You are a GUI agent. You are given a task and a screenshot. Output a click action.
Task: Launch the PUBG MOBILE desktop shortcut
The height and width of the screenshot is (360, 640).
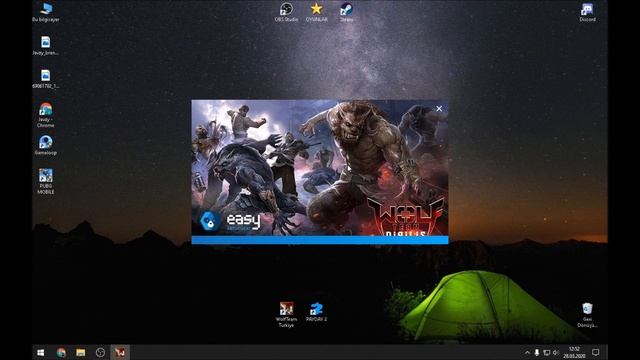[x=46, y=181]
